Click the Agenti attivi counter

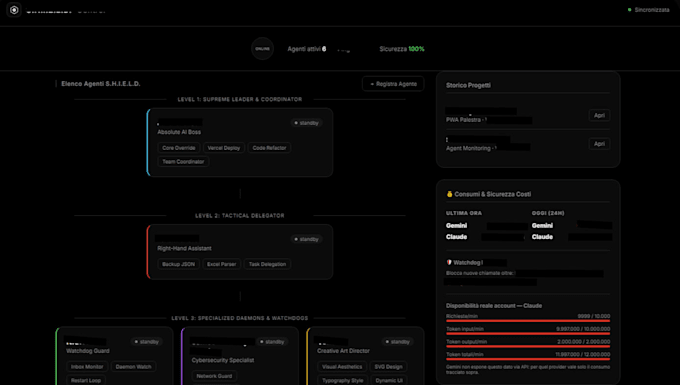[x=307, y=49]
